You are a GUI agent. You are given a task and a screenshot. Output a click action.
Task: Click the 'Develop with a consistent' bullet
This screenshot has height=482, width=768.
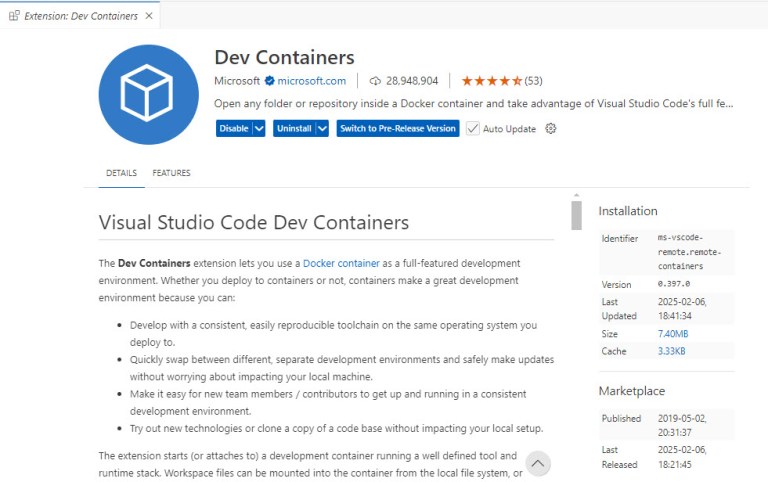point(333,334)
